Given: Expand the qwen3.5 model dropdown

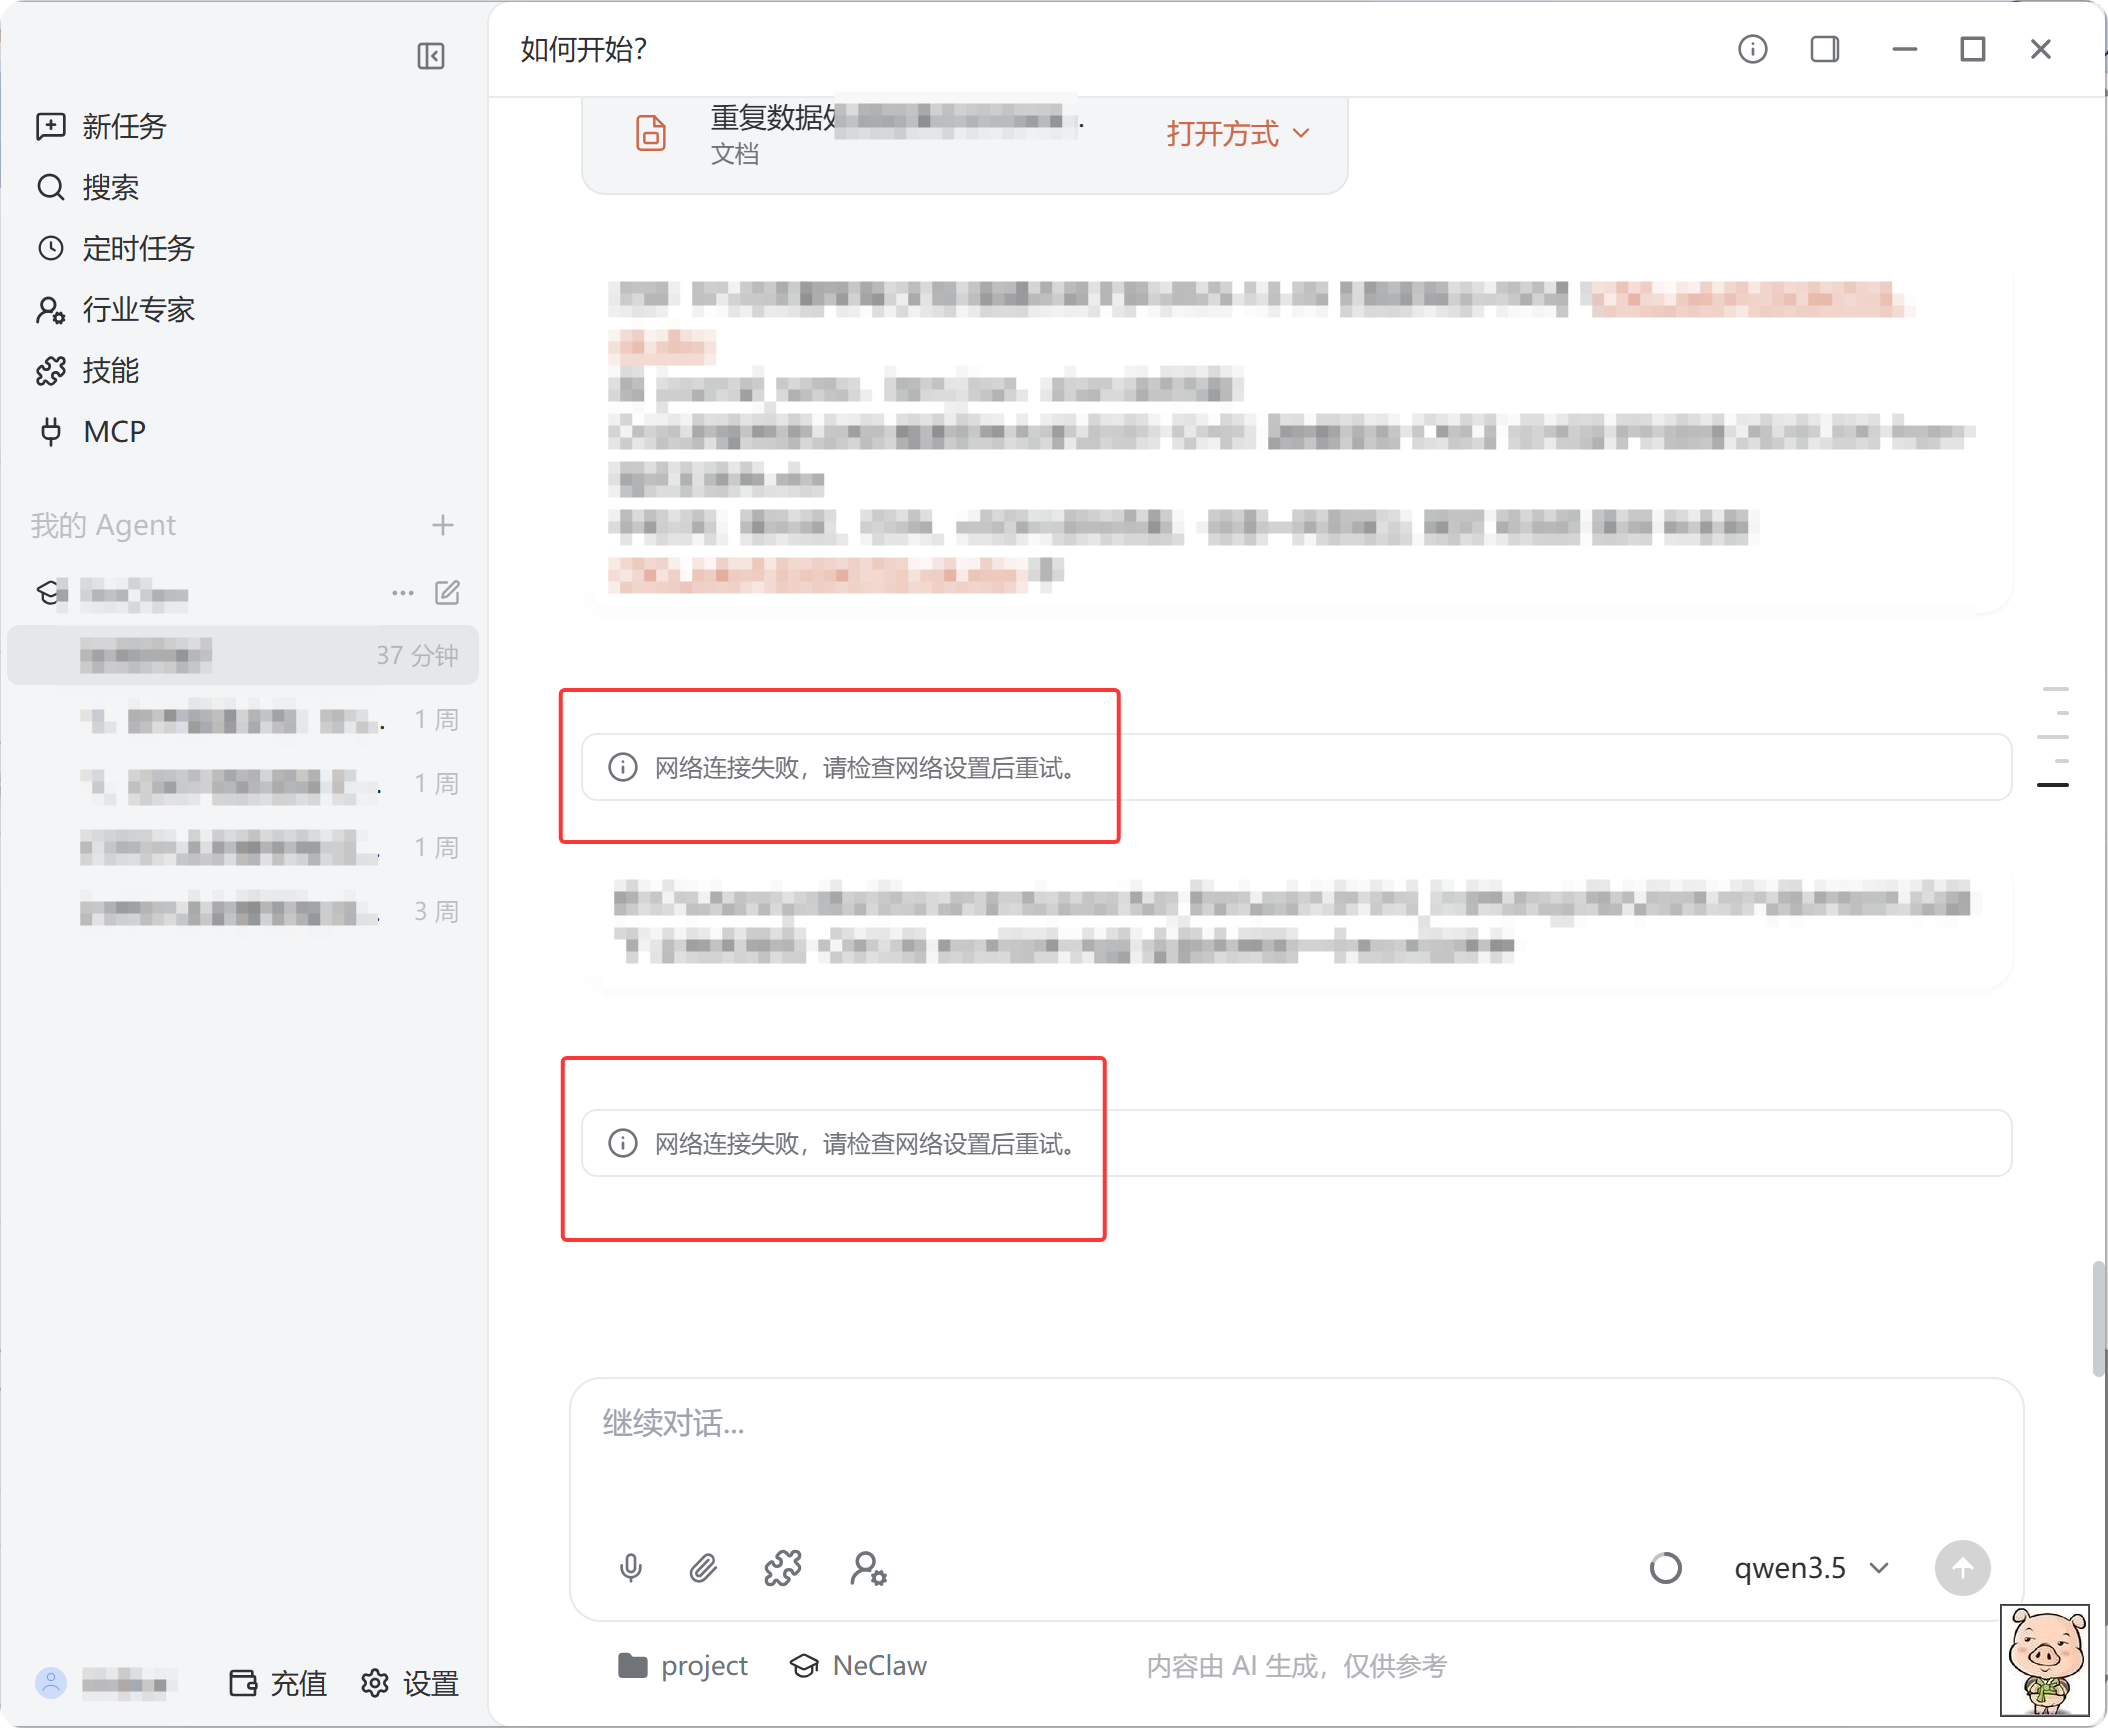Looking at the screenshot, I should point(1811,1568).
